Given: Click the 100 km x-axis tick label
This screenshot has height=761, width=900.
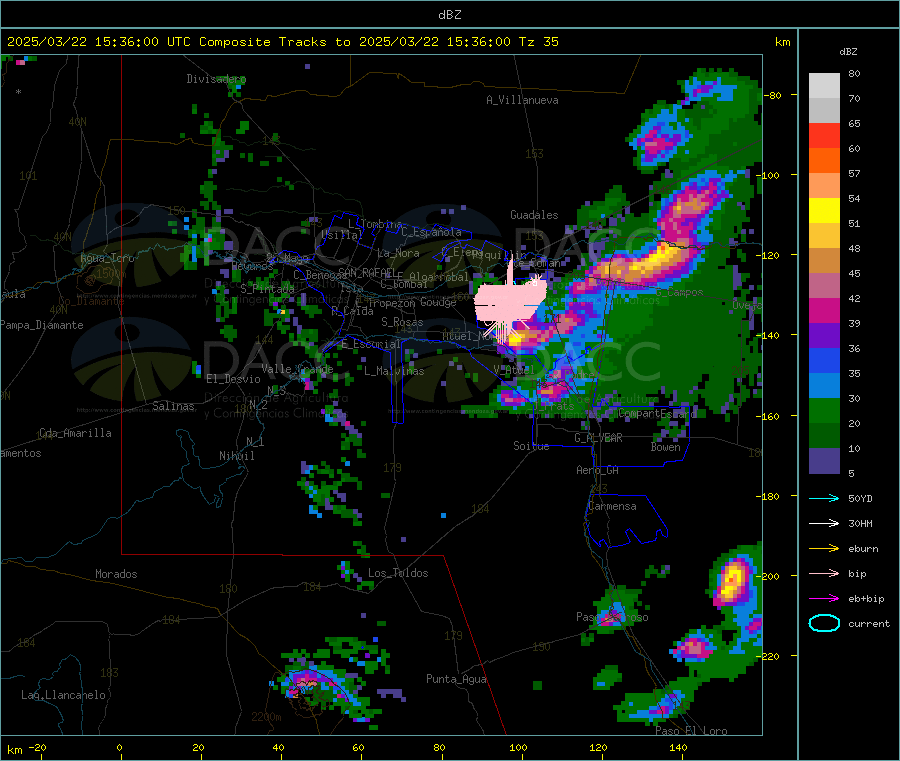Looking at the screenshot, I should 518,748.
